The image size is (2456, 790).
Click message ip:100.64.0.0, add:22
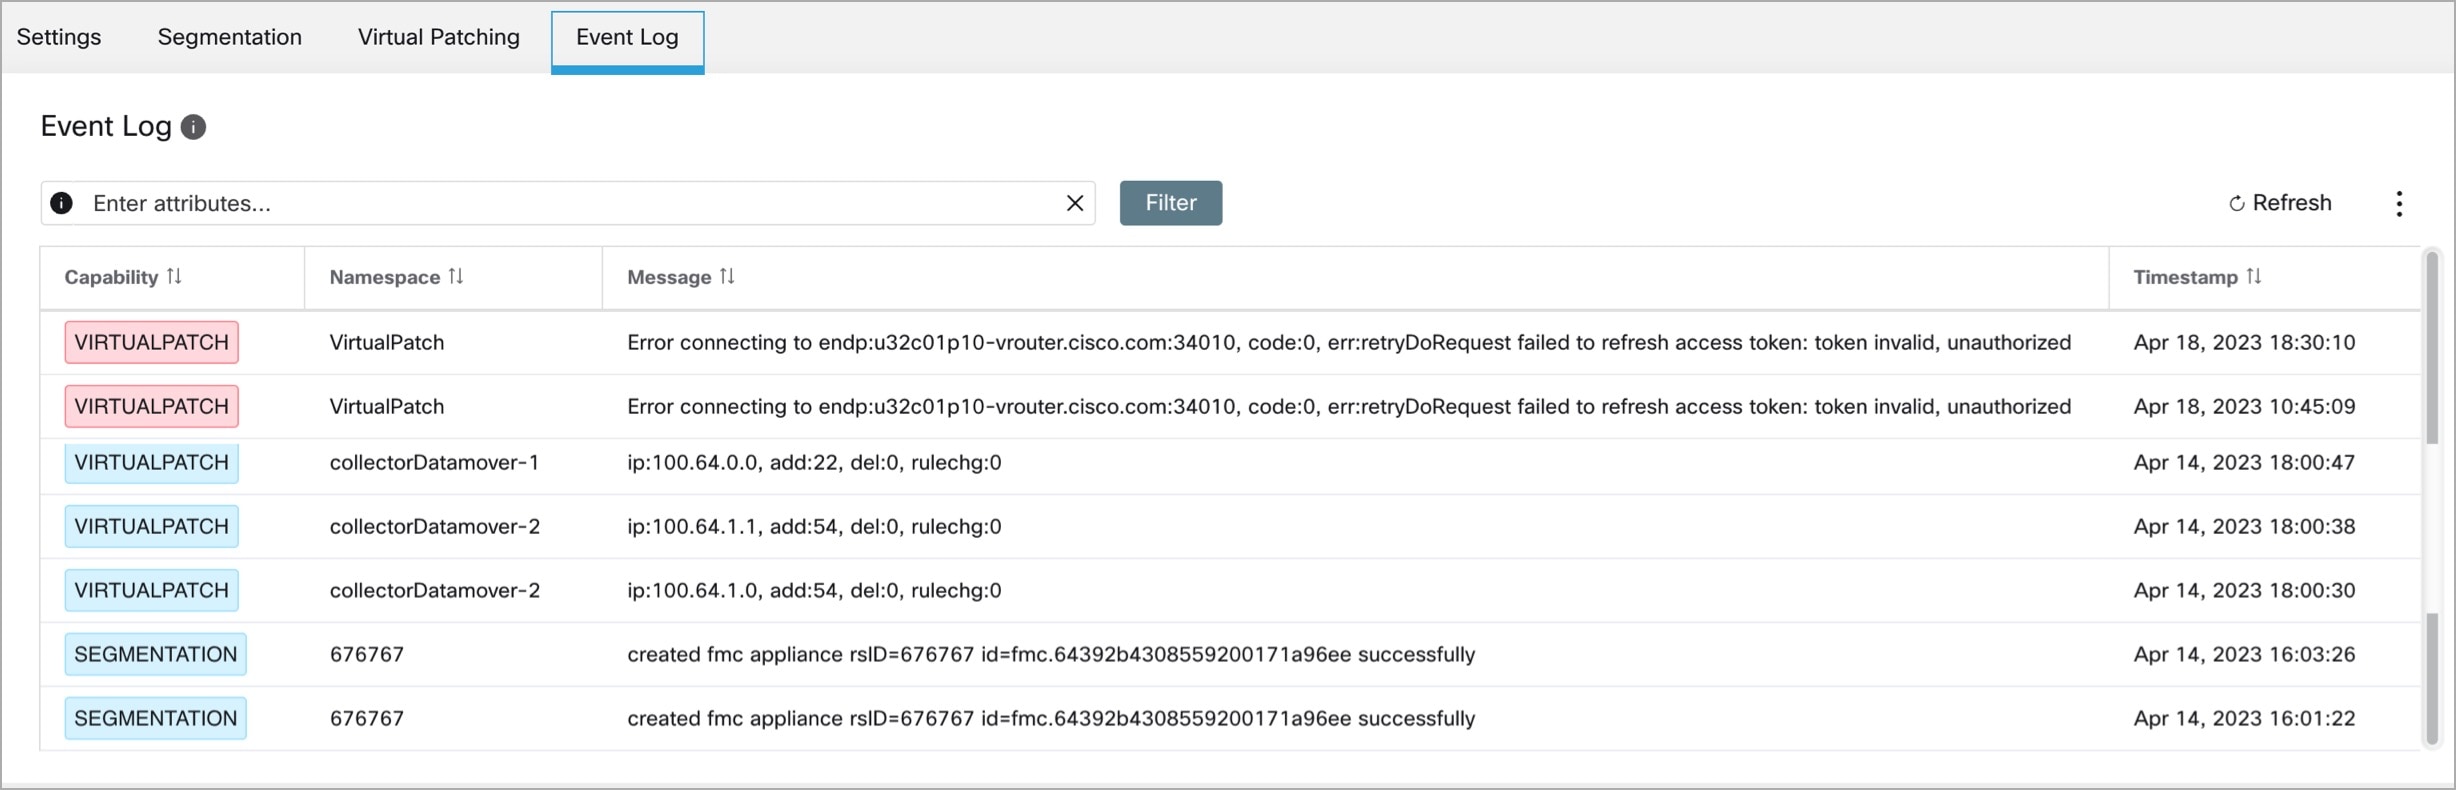tap(814, 462)
